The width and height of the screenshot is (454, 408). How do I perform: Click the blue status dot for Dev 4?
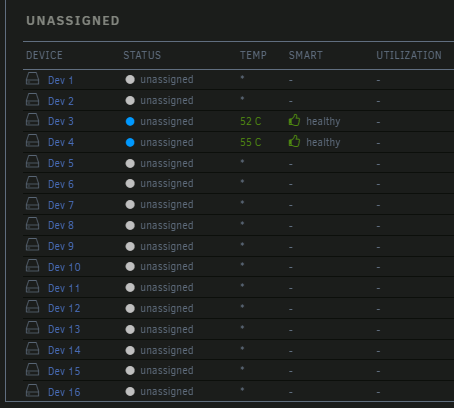pyautogui.click(x=130, y=143)
